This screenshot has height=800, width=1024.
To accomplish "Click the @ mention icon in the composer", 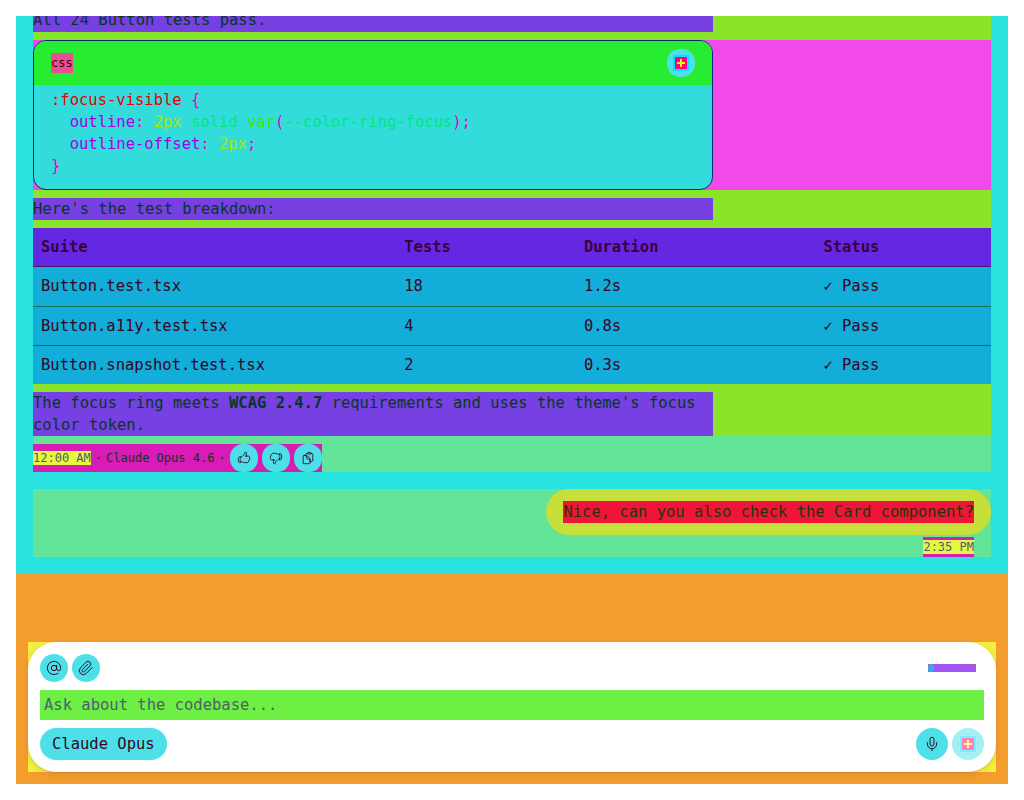I will point(54,668).
